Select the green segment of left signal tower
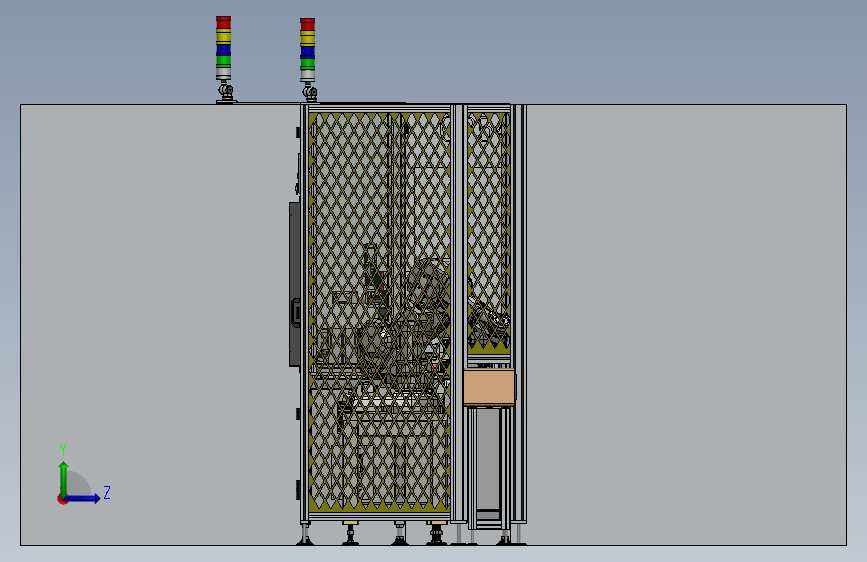Screen dimensions: 867x562 click(223, 60)
